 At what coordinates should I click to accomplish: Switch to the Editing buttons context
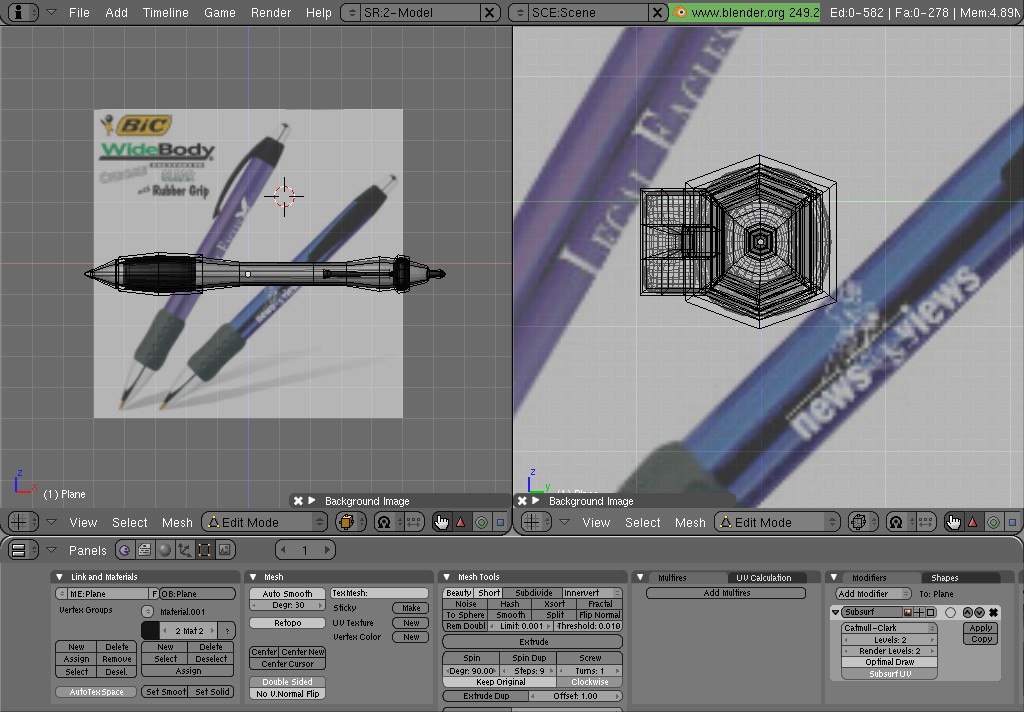[204, 550]
